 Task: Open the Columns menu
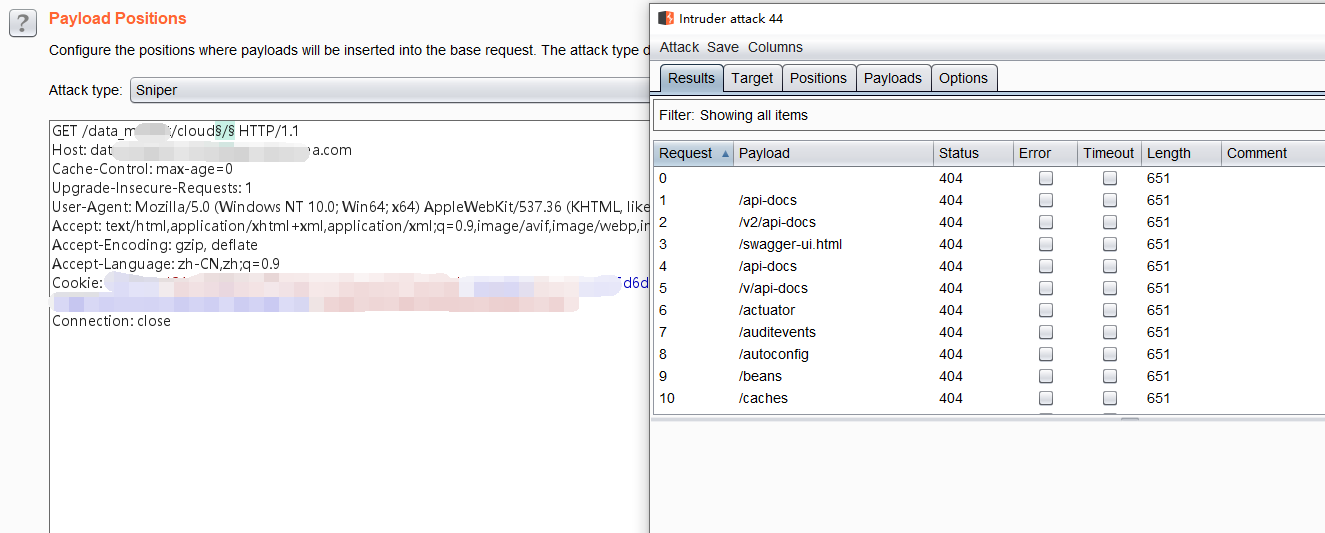775,47
